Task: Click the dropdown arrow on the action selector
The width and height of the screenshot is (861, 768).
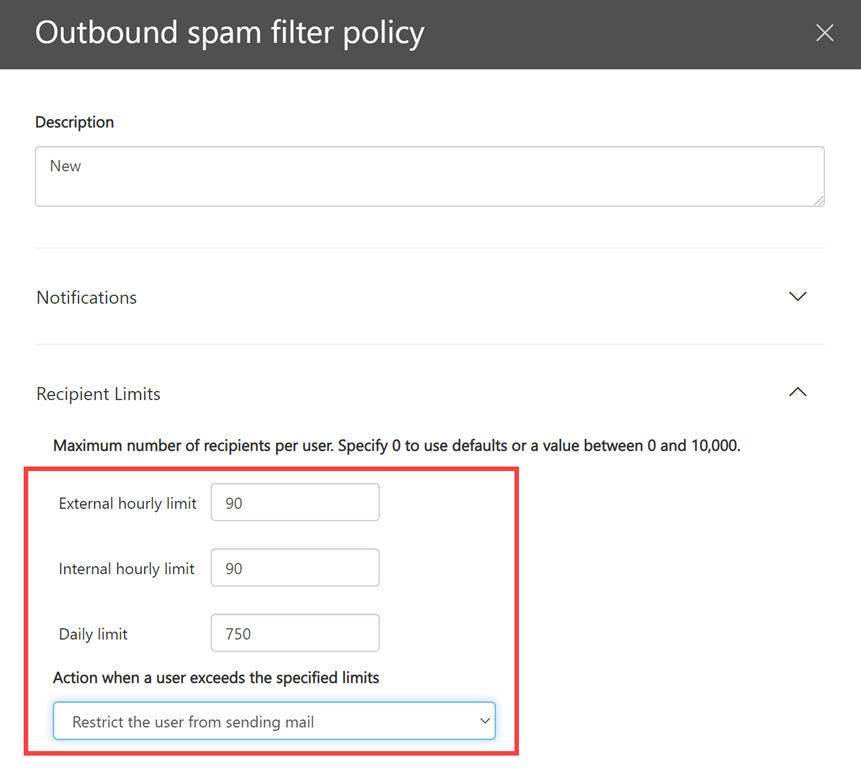Action: click(x=485, y=721)
